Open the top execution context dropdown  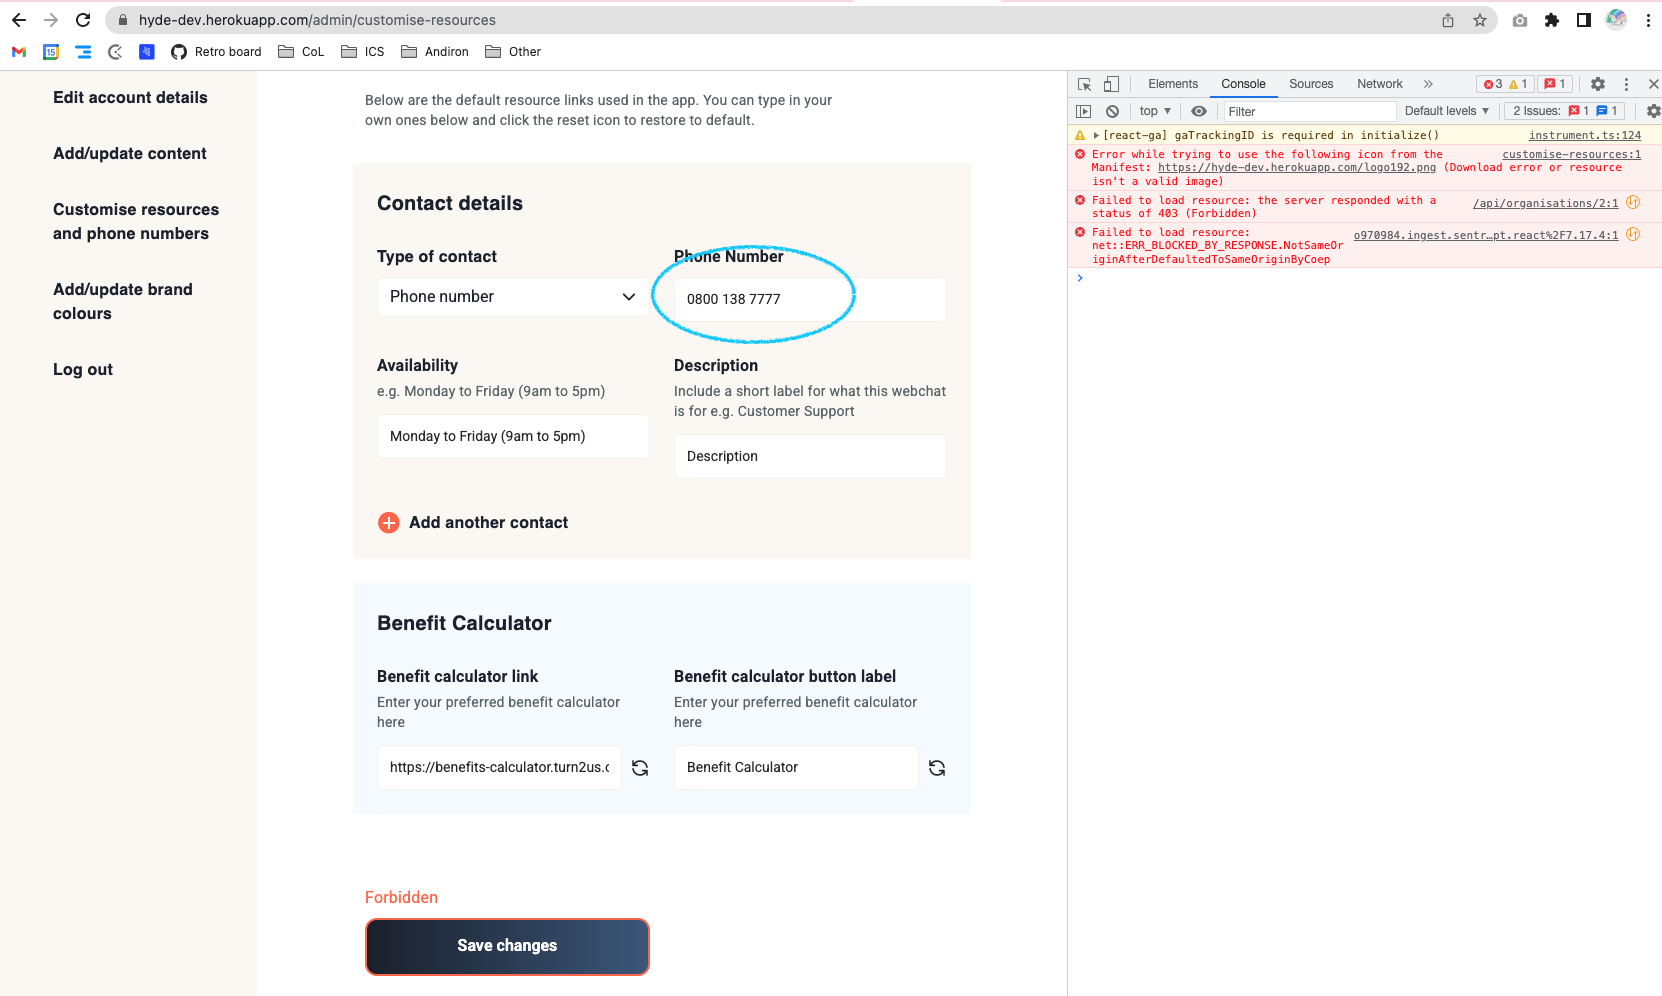tap(1153, 111)
